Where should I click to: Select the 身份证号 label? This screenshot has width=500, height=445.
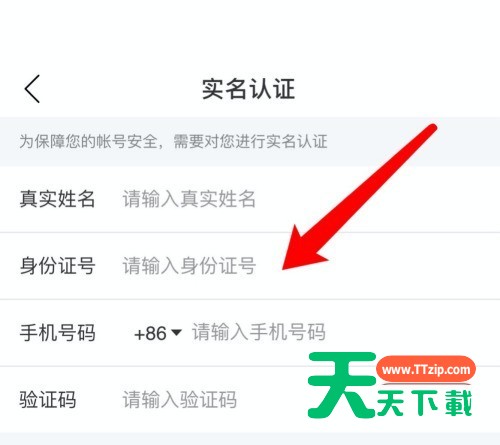click(57, 266)
